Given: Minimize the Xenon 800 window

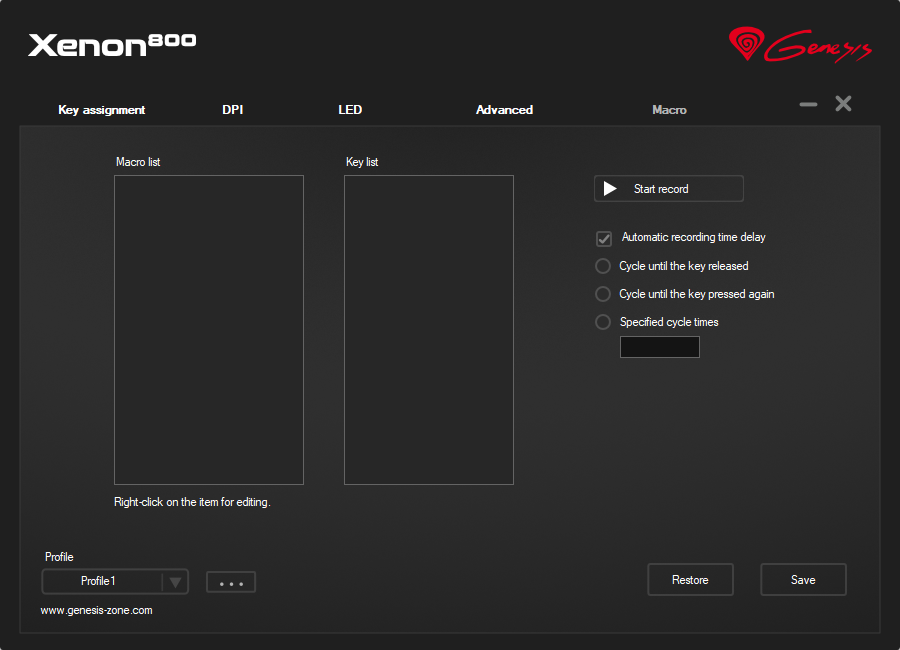Looking at the screenshot, I should [808, 105].
